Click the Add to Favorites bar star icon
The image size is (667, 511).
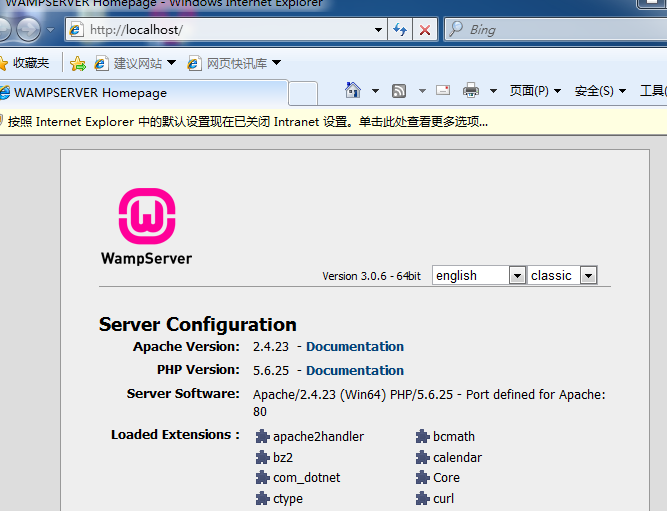coord(78,63)
